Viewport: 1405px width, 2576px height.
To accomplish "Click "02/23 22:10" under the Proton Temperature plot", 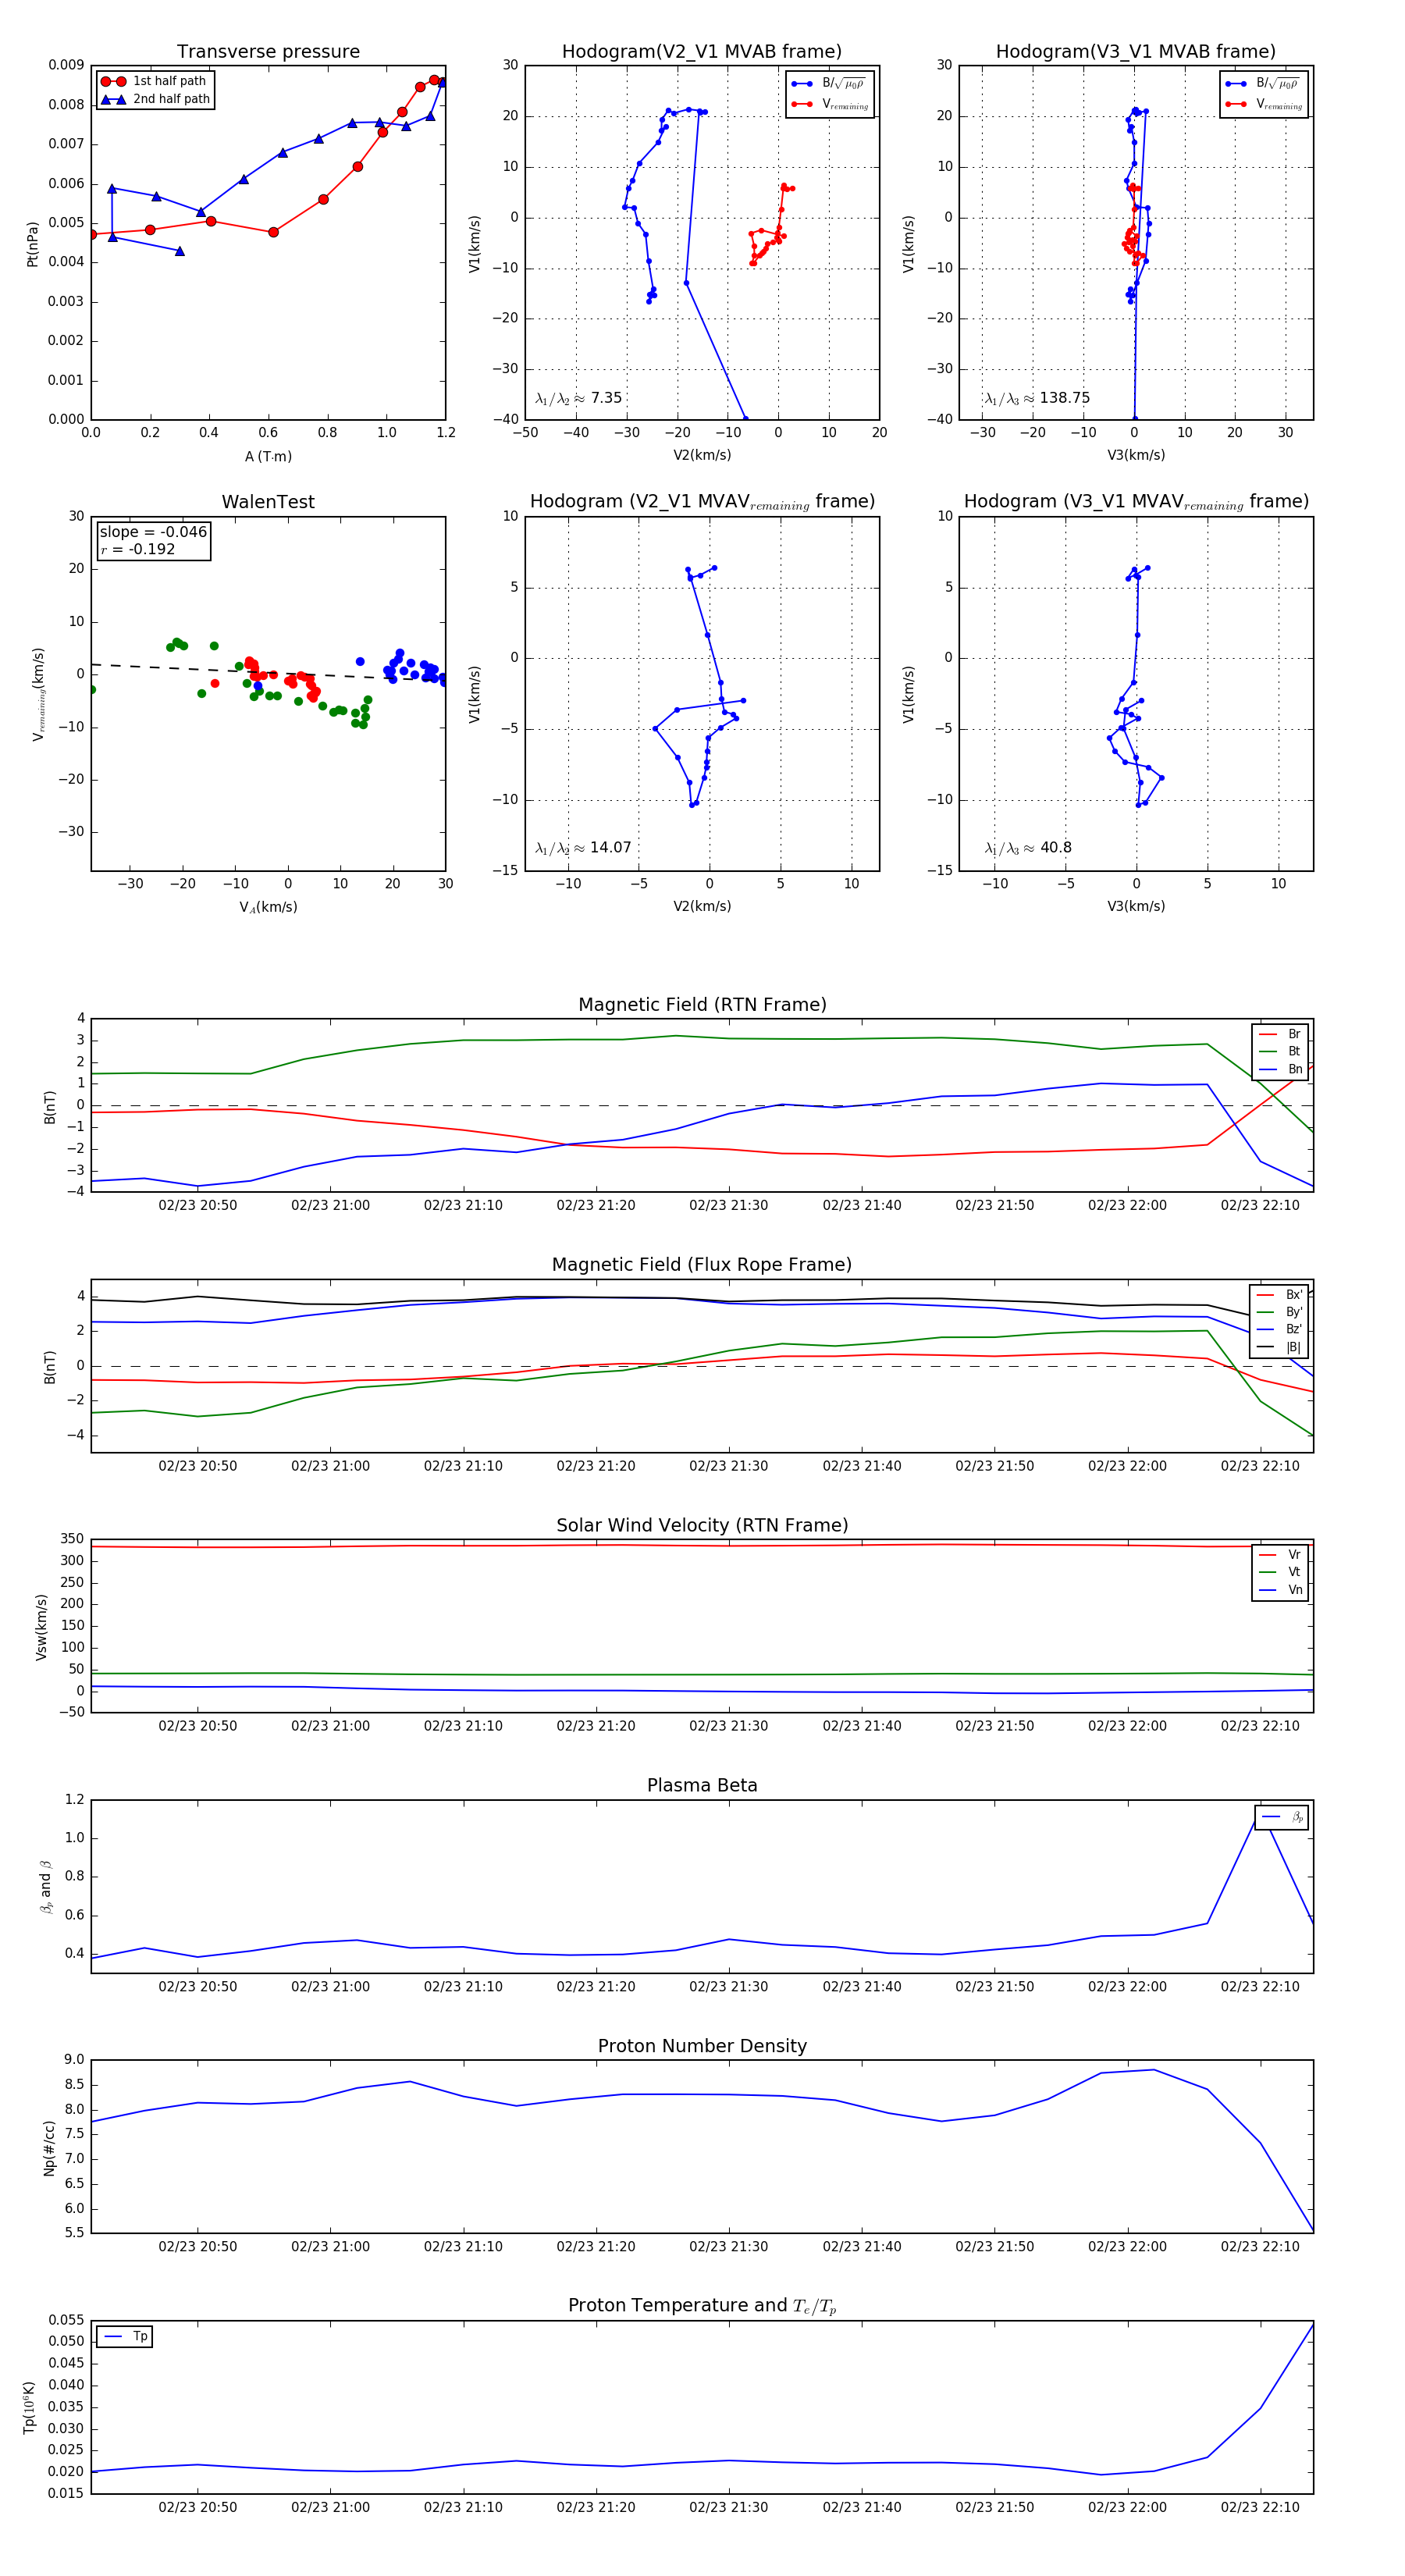I will [x=1260, y=2507].
